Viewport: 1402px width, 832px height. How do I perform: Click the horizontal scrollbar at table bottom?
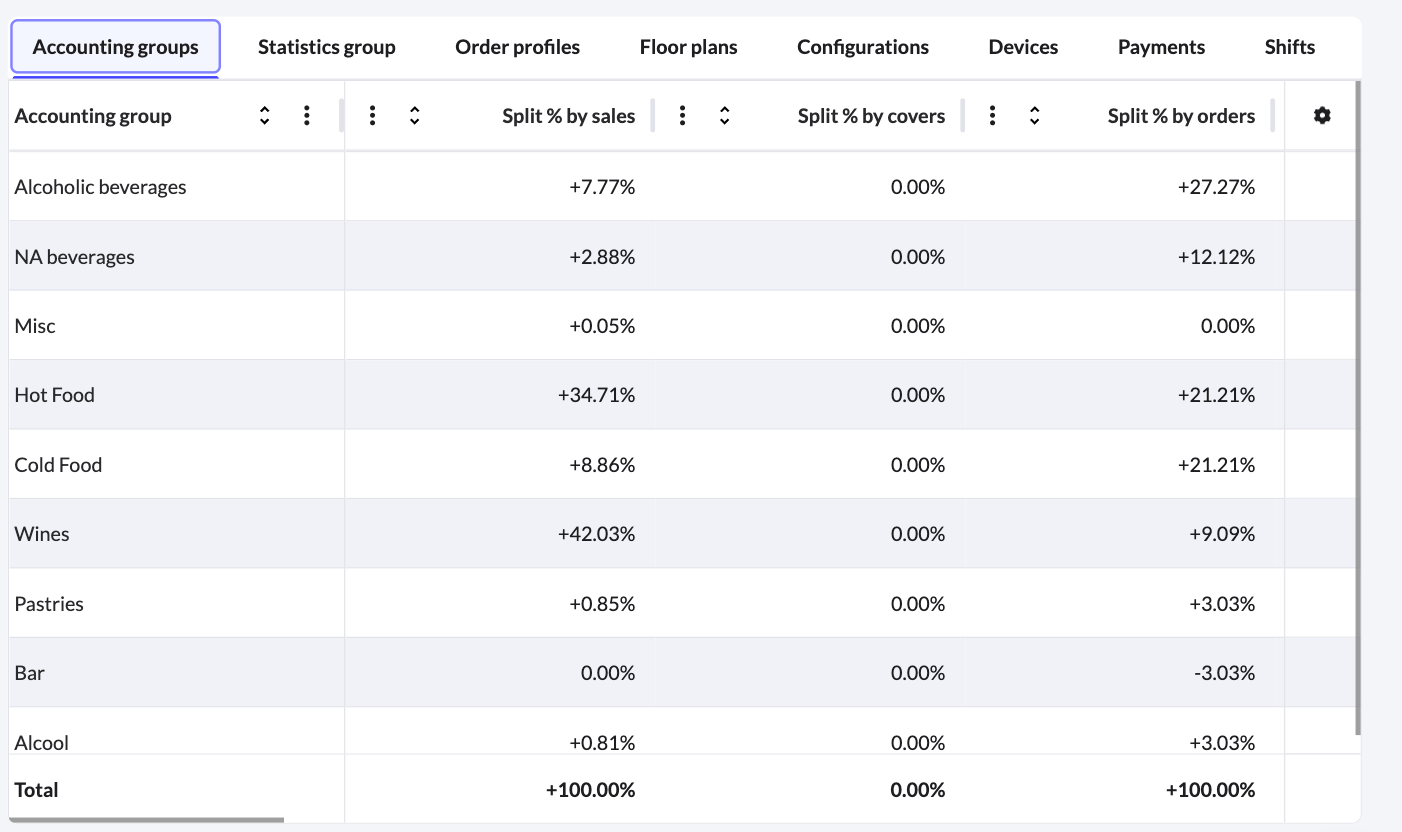click(x=150, y=820)
